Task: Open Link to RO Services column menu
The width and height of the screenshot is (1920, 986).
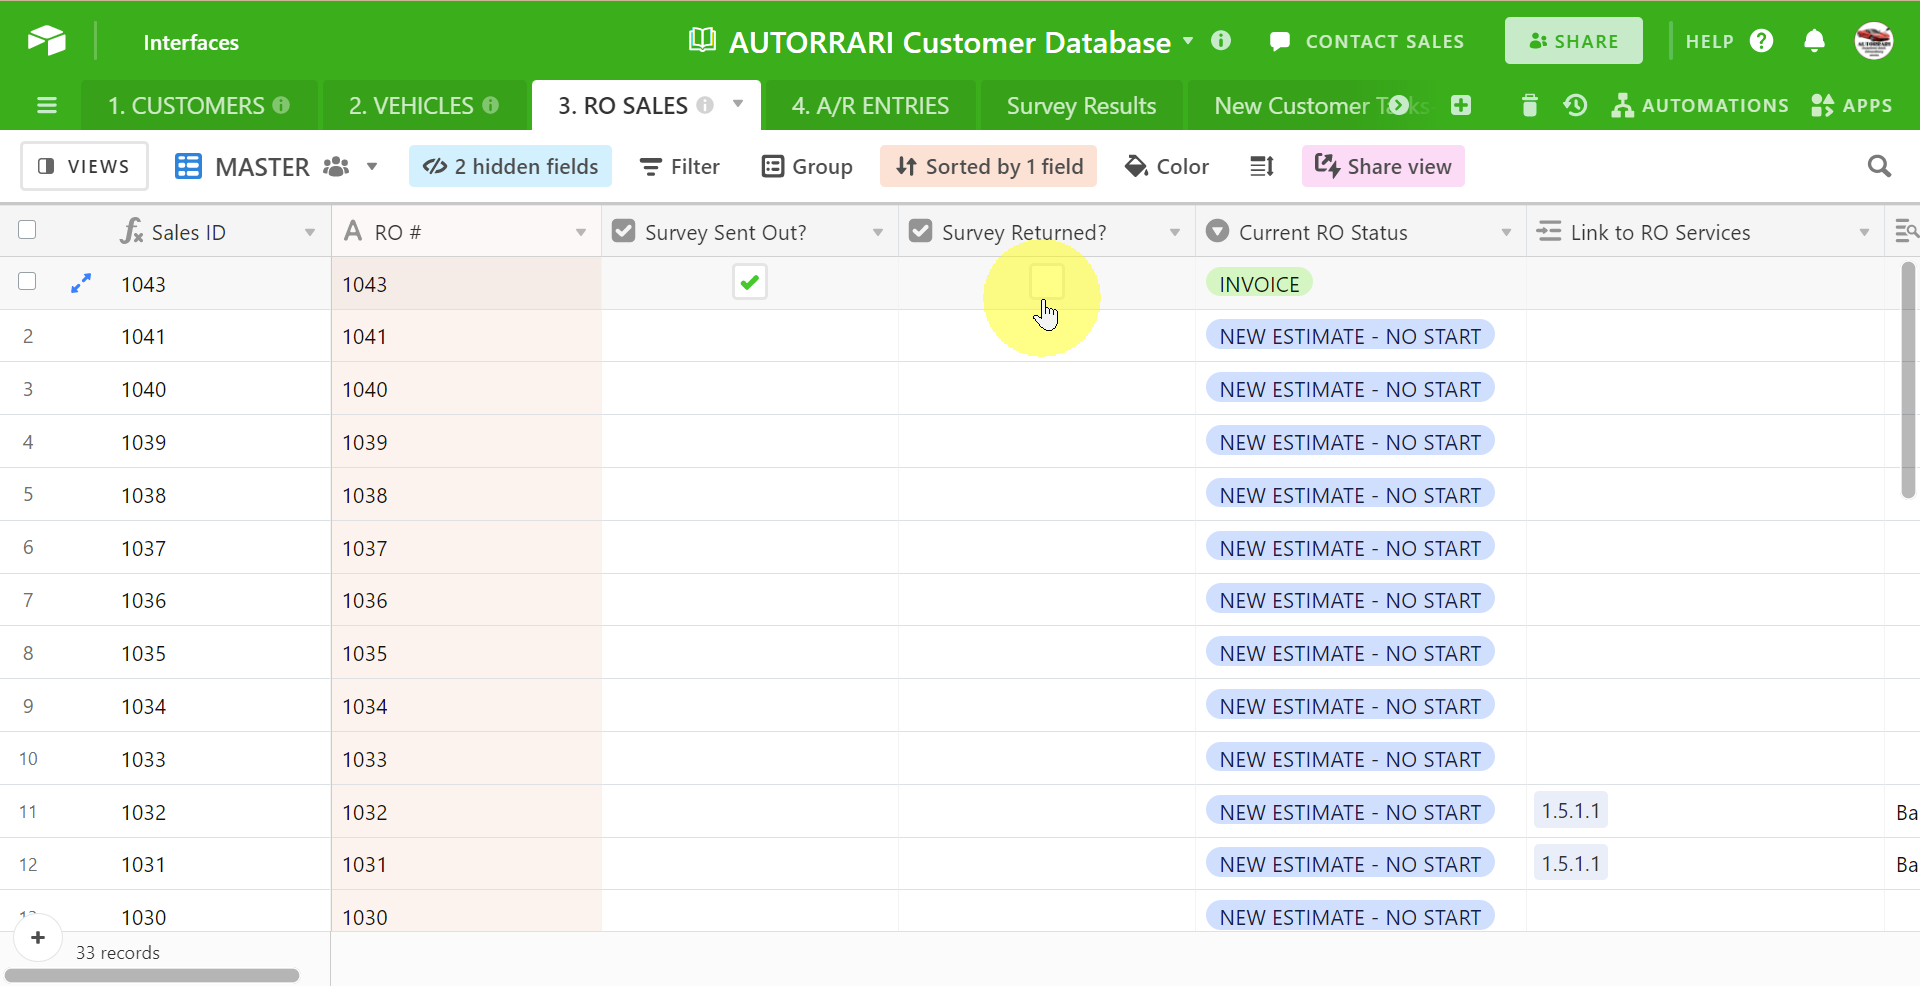Action: point(1864,233)
